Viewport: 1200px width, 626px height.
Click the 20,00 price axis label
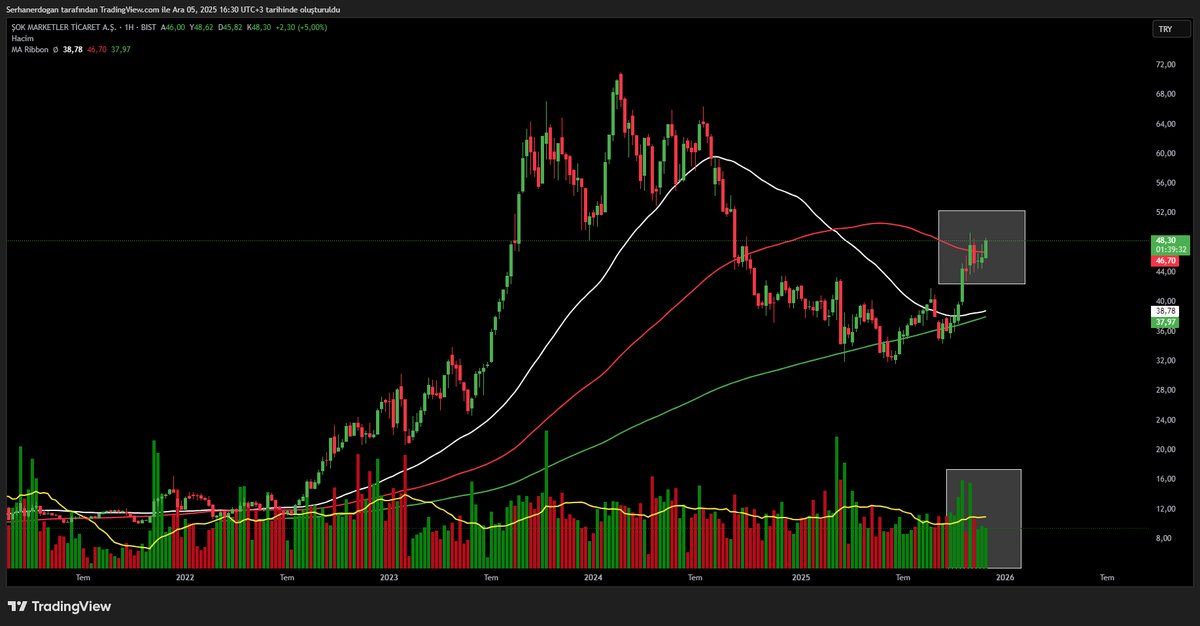point(1165,449)
